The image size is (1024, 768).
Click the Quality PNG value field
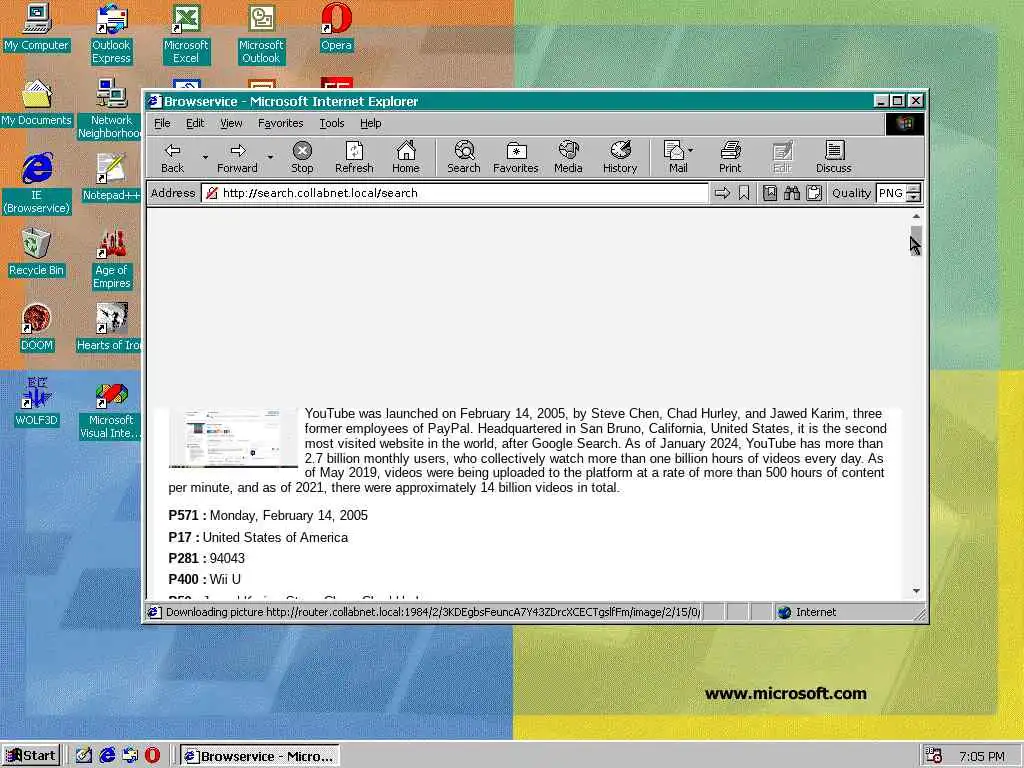coord(891,193)
